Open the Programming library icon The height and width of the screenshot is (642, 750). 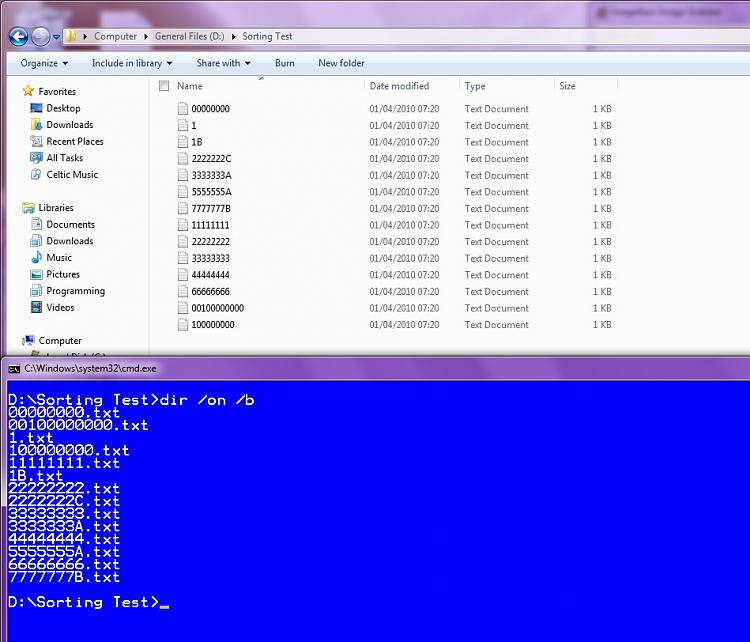click(36, 290)
